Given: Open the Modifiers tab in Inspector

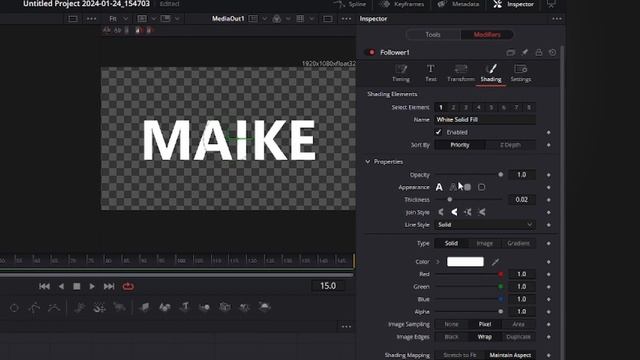Looking at the screenshot, I should pyautogui.click(x=487, y=35).
